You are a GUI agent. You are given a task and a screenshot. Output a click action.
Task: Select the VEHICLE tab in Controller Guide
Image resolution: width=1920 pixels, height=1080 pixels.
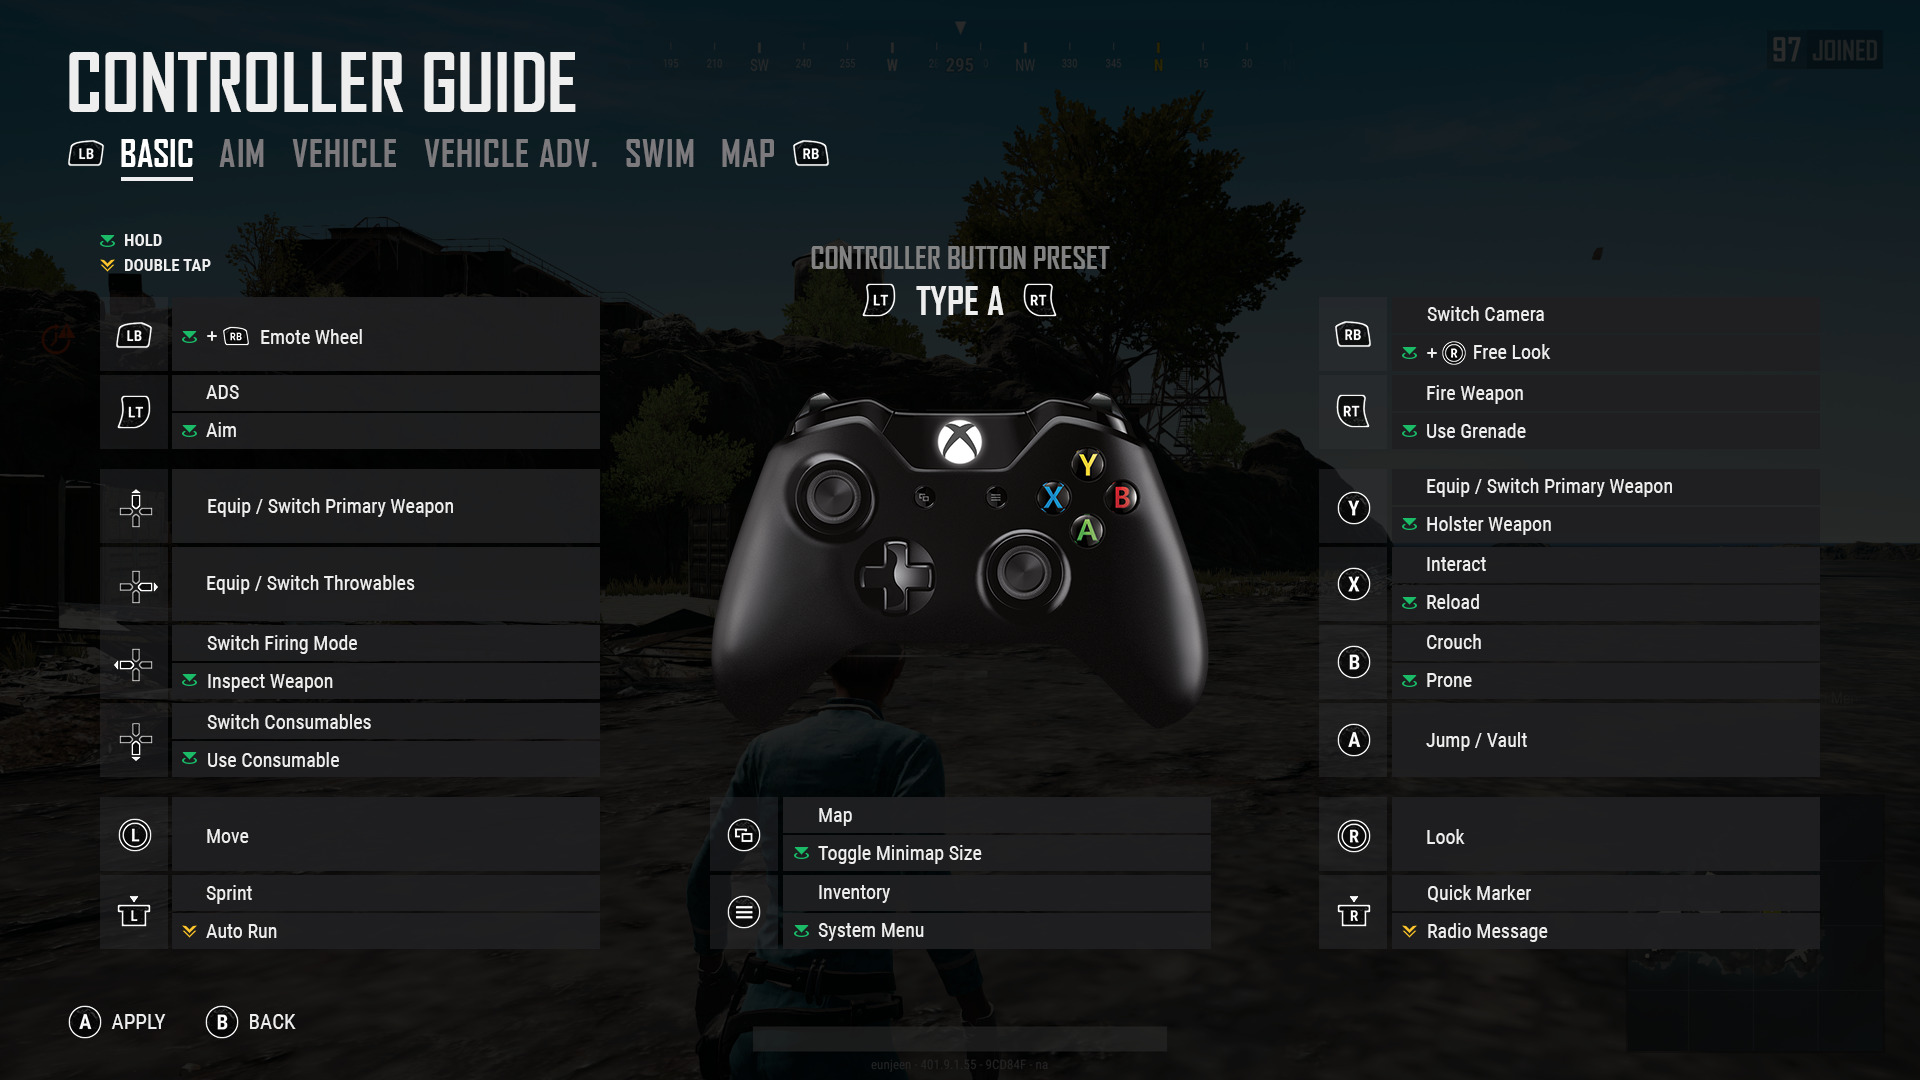coord(344,153)
